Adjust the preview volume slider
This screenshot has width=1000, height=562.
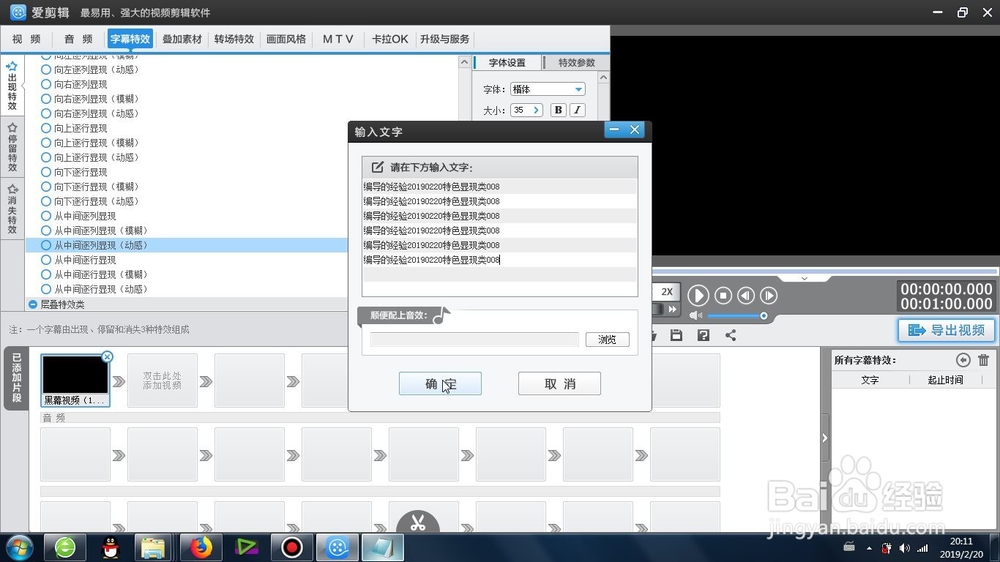point(737,316)
